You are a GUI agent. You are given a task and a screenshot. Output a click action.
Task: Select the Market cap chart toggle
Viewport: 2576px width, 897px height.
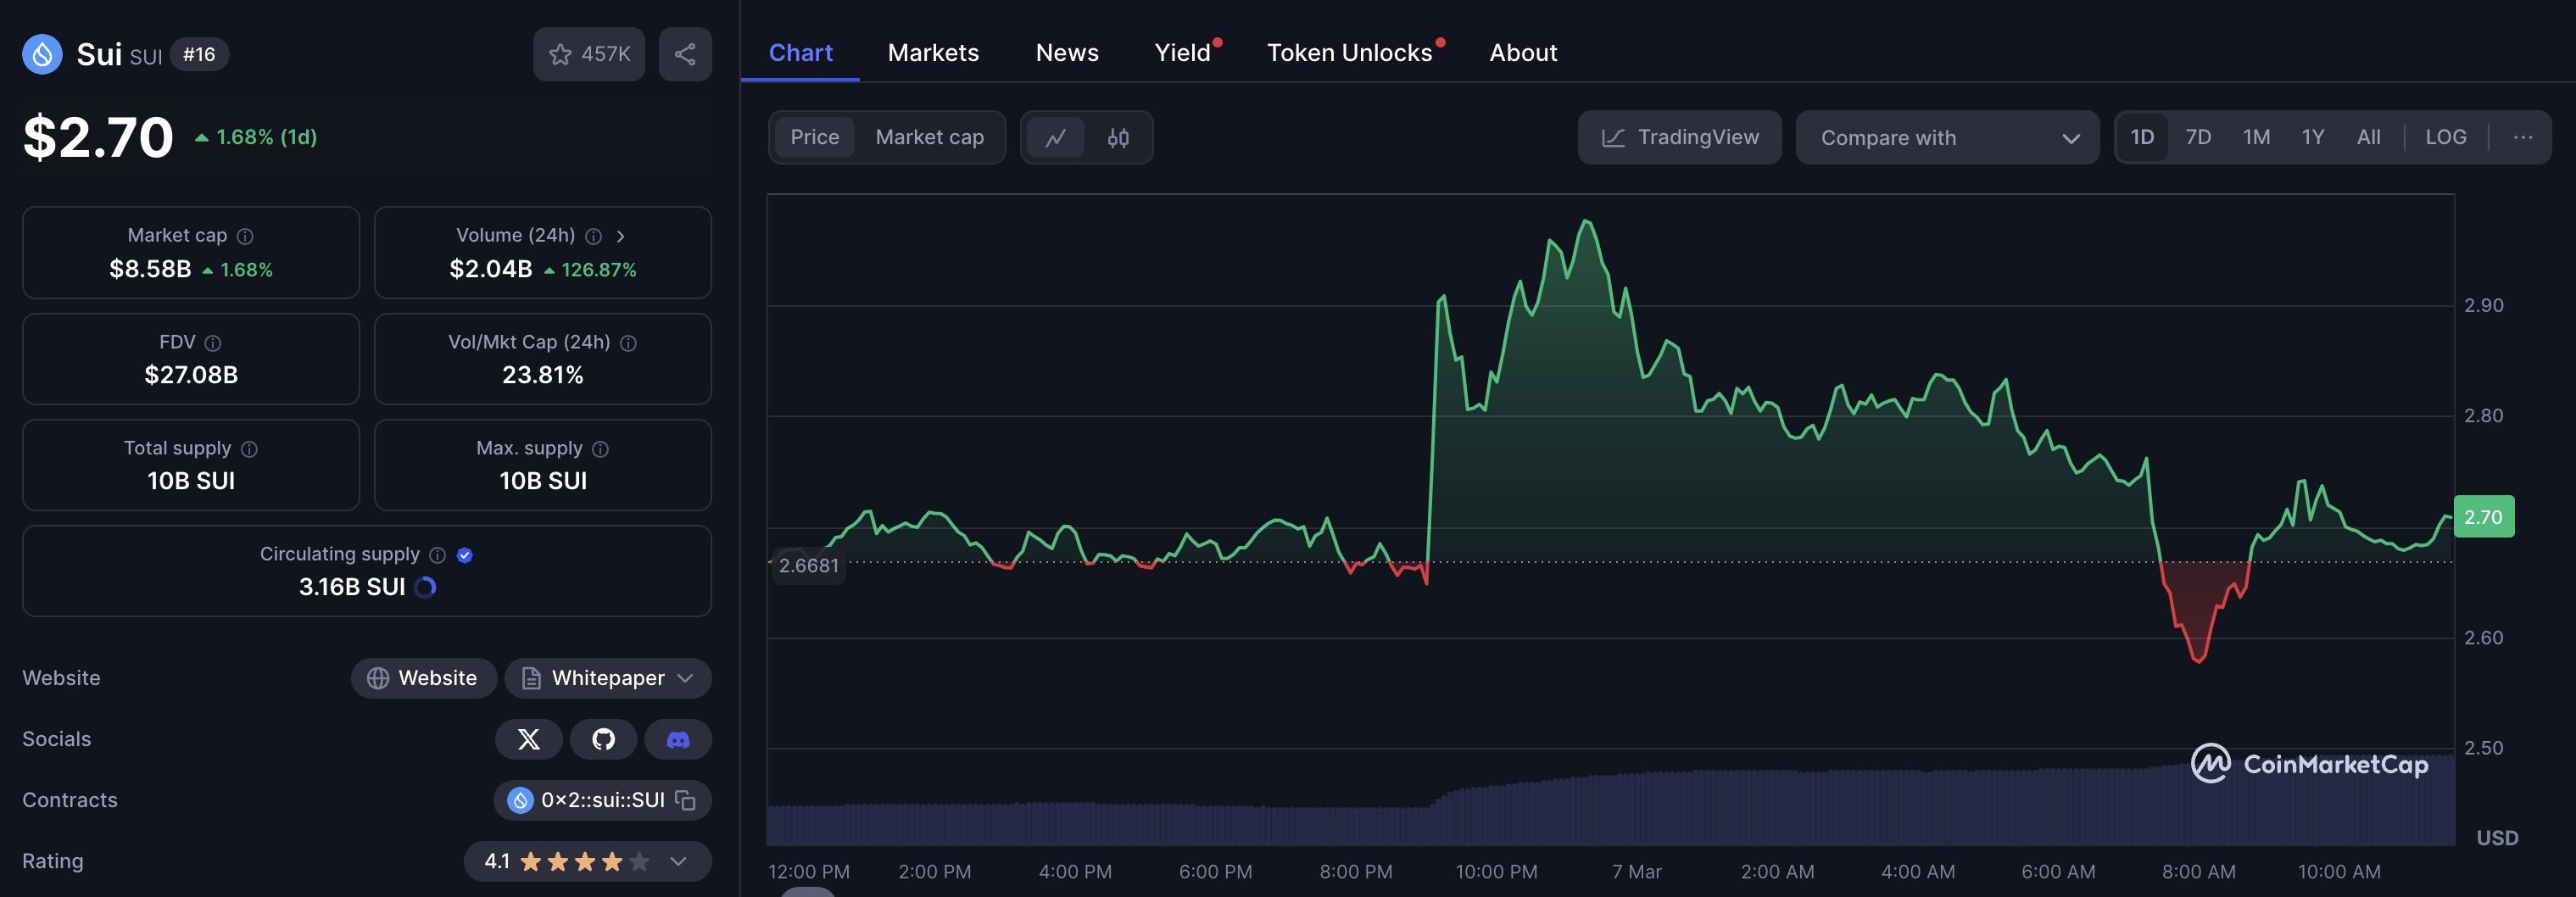click(929, 137)
